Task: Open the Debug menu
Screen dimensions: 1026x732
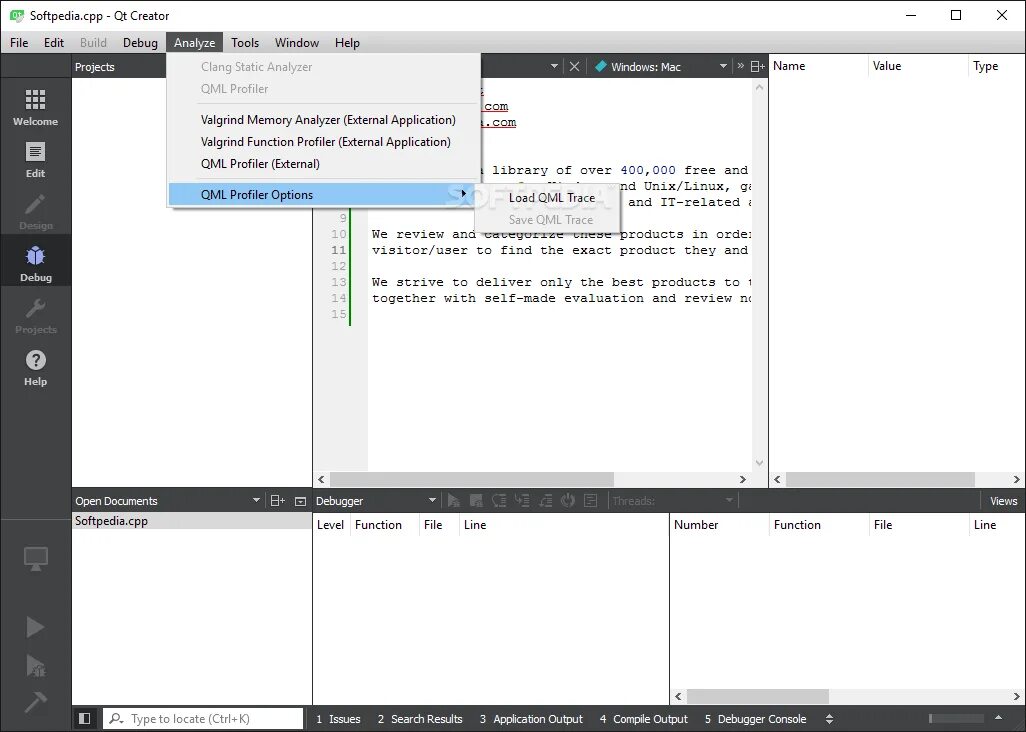Action: [x=140, y=43]
